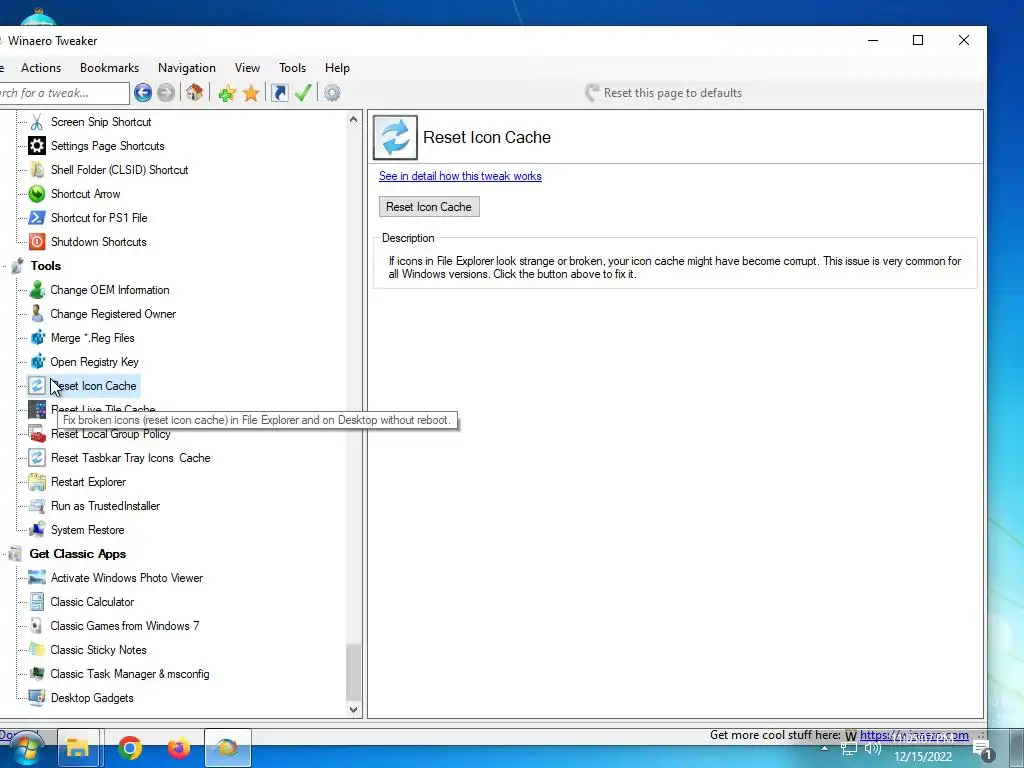The width and height of the screenshot is (1024, 768).
Task: Open the winaero.com link in status bar
Action: pos(914,735)
